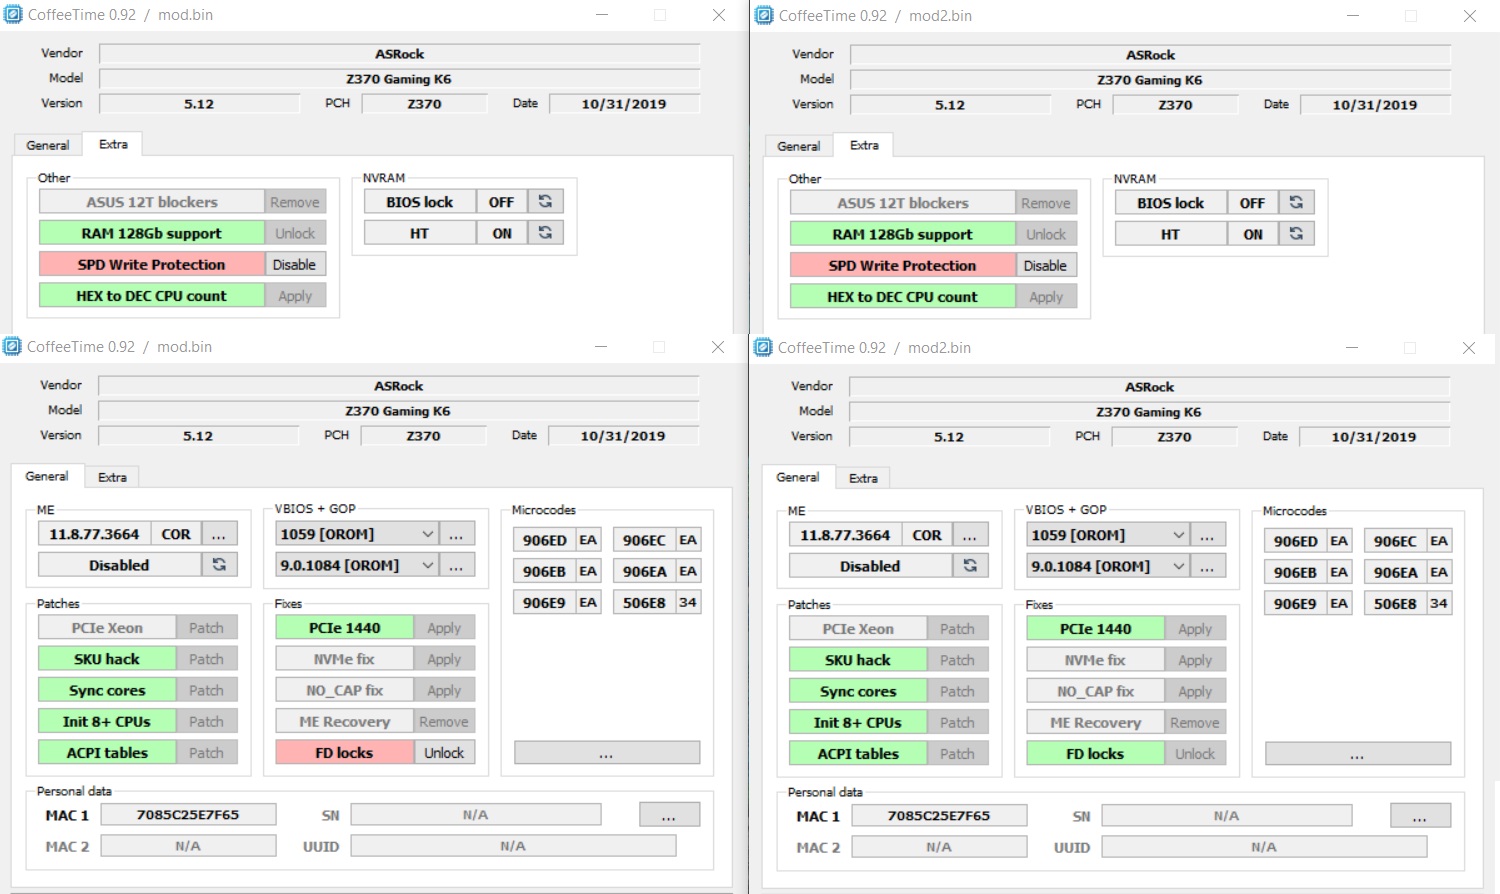This screenshot has width=1500, height=894.
Task: Toggle HT ON state in mod.bin window
Action: tap(501, 233)
